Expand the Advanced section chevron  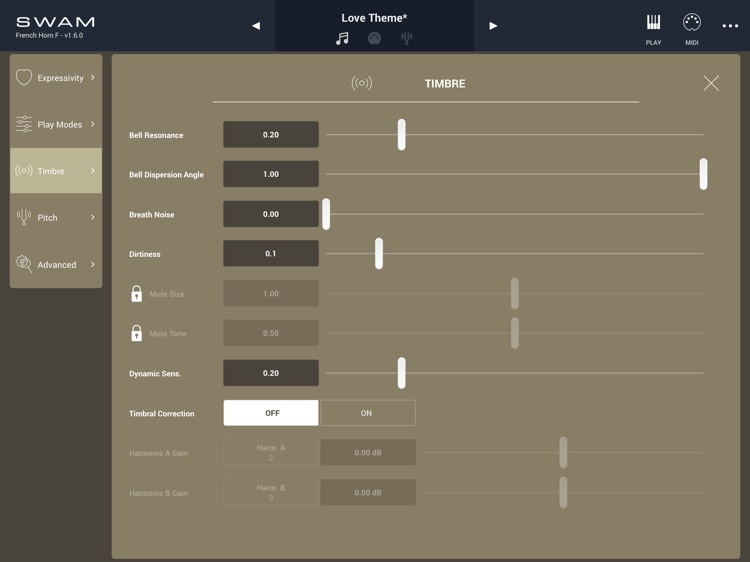(x=93, y=264)
